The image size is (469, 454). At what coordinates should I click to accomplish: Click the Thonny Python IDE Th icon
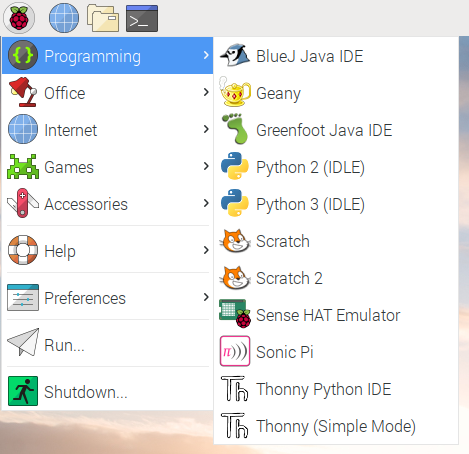click(x=235, y=388)
